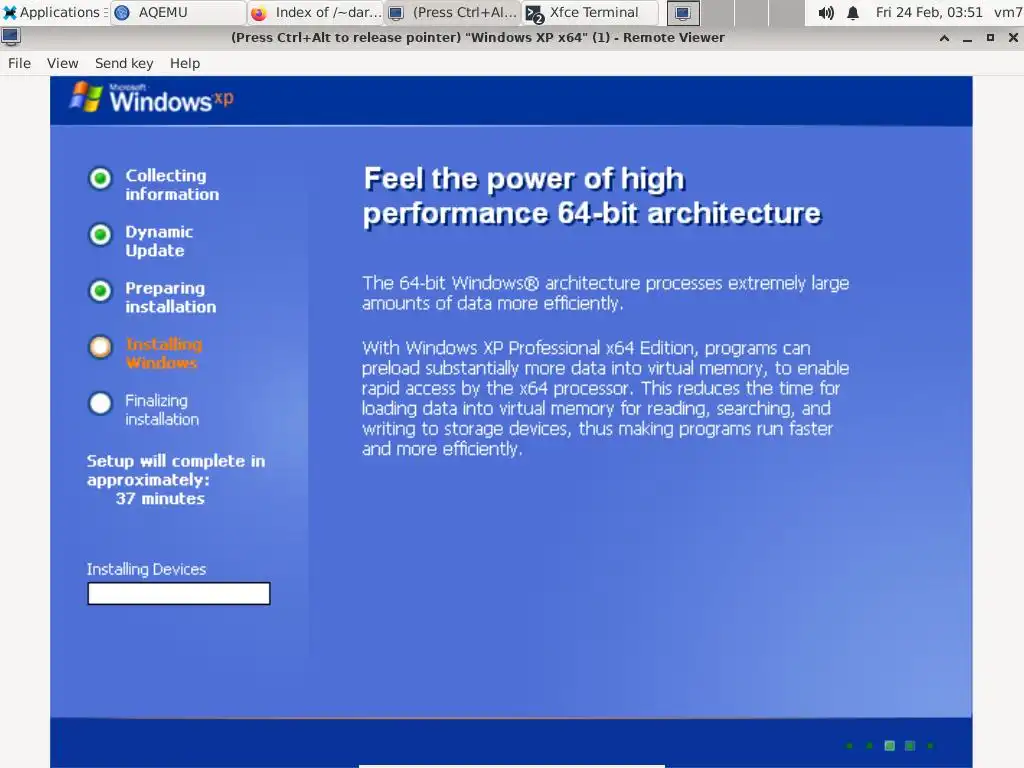Click the clock 'Fri 24 Feb, 03:51'
This screenshot has width=1024, height=768.
[929, 12]
